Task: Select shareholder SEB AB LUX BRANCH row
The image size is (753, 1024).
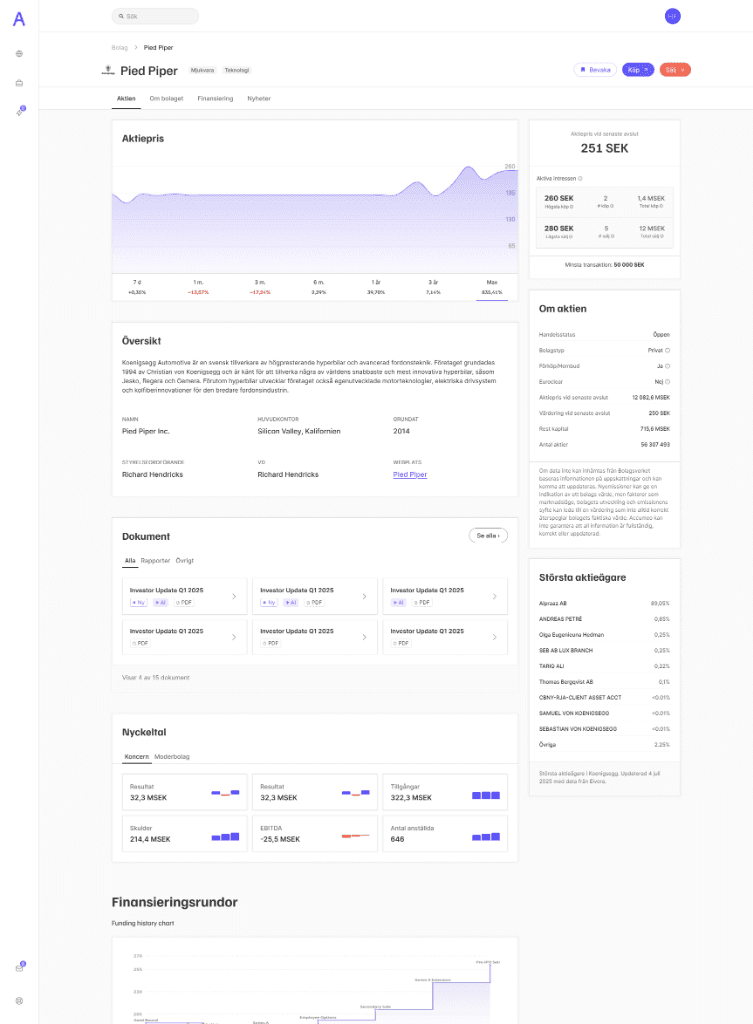Action: [604, 650]
